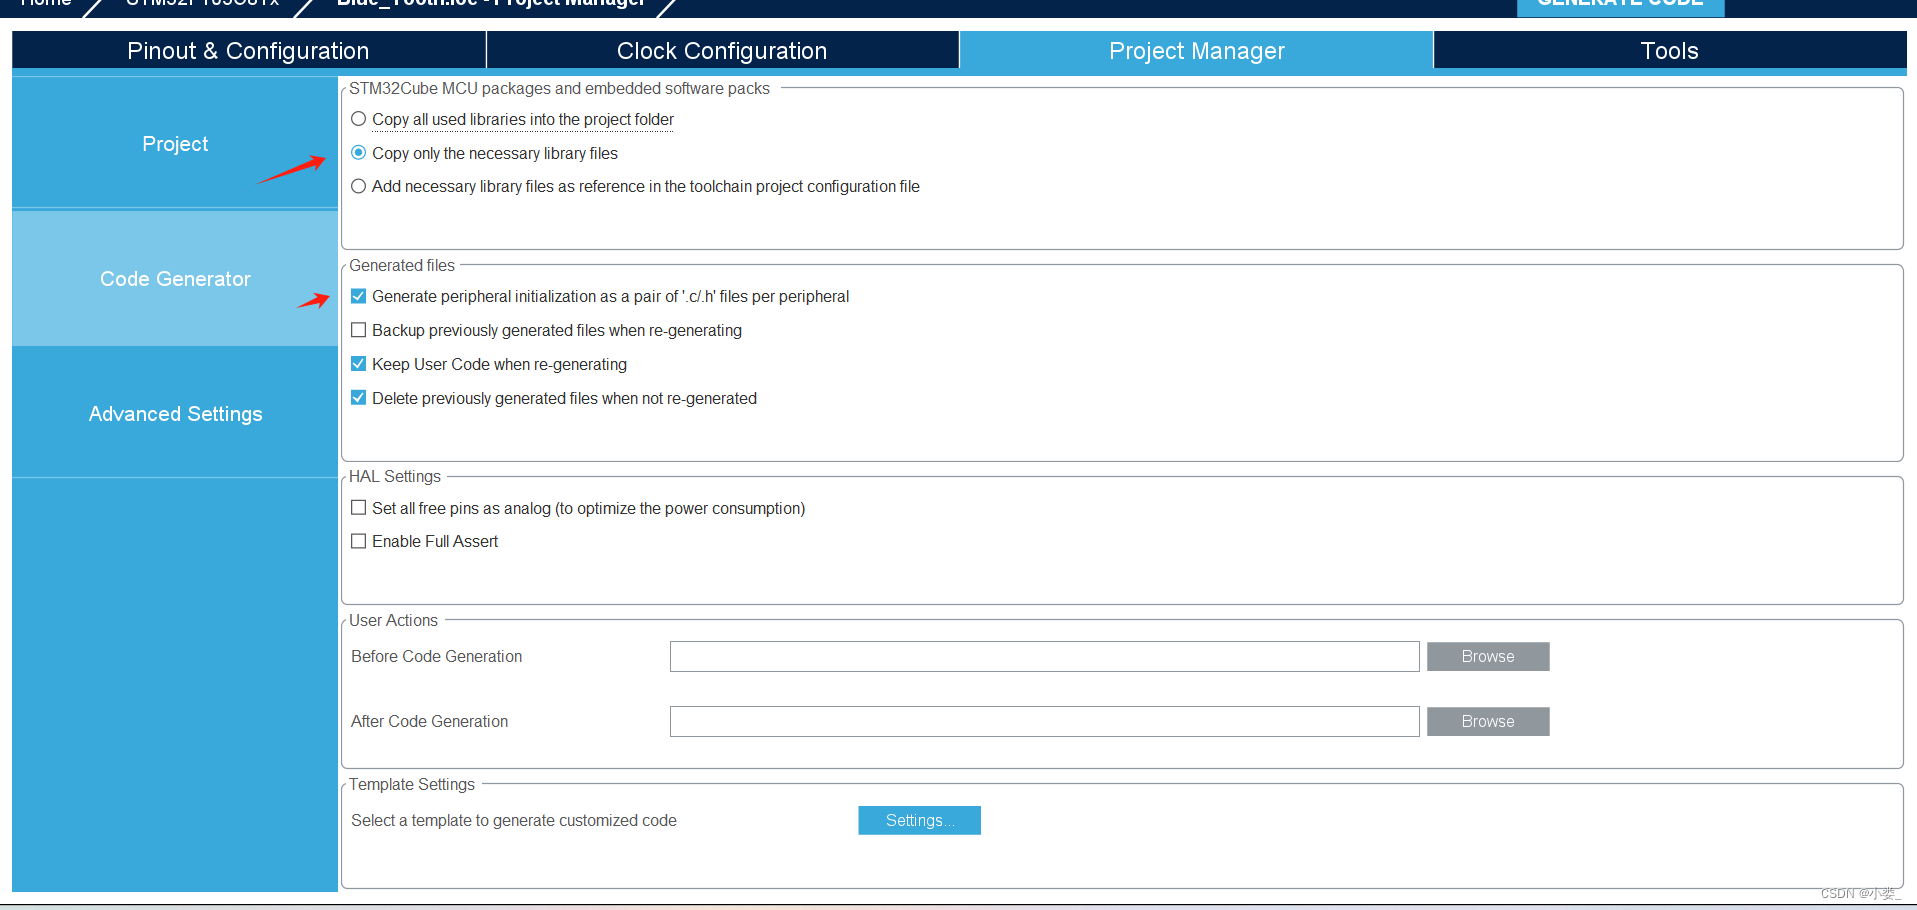Open Advanced Settings section
Screen dimensions: 1917x910
(175, 413)
